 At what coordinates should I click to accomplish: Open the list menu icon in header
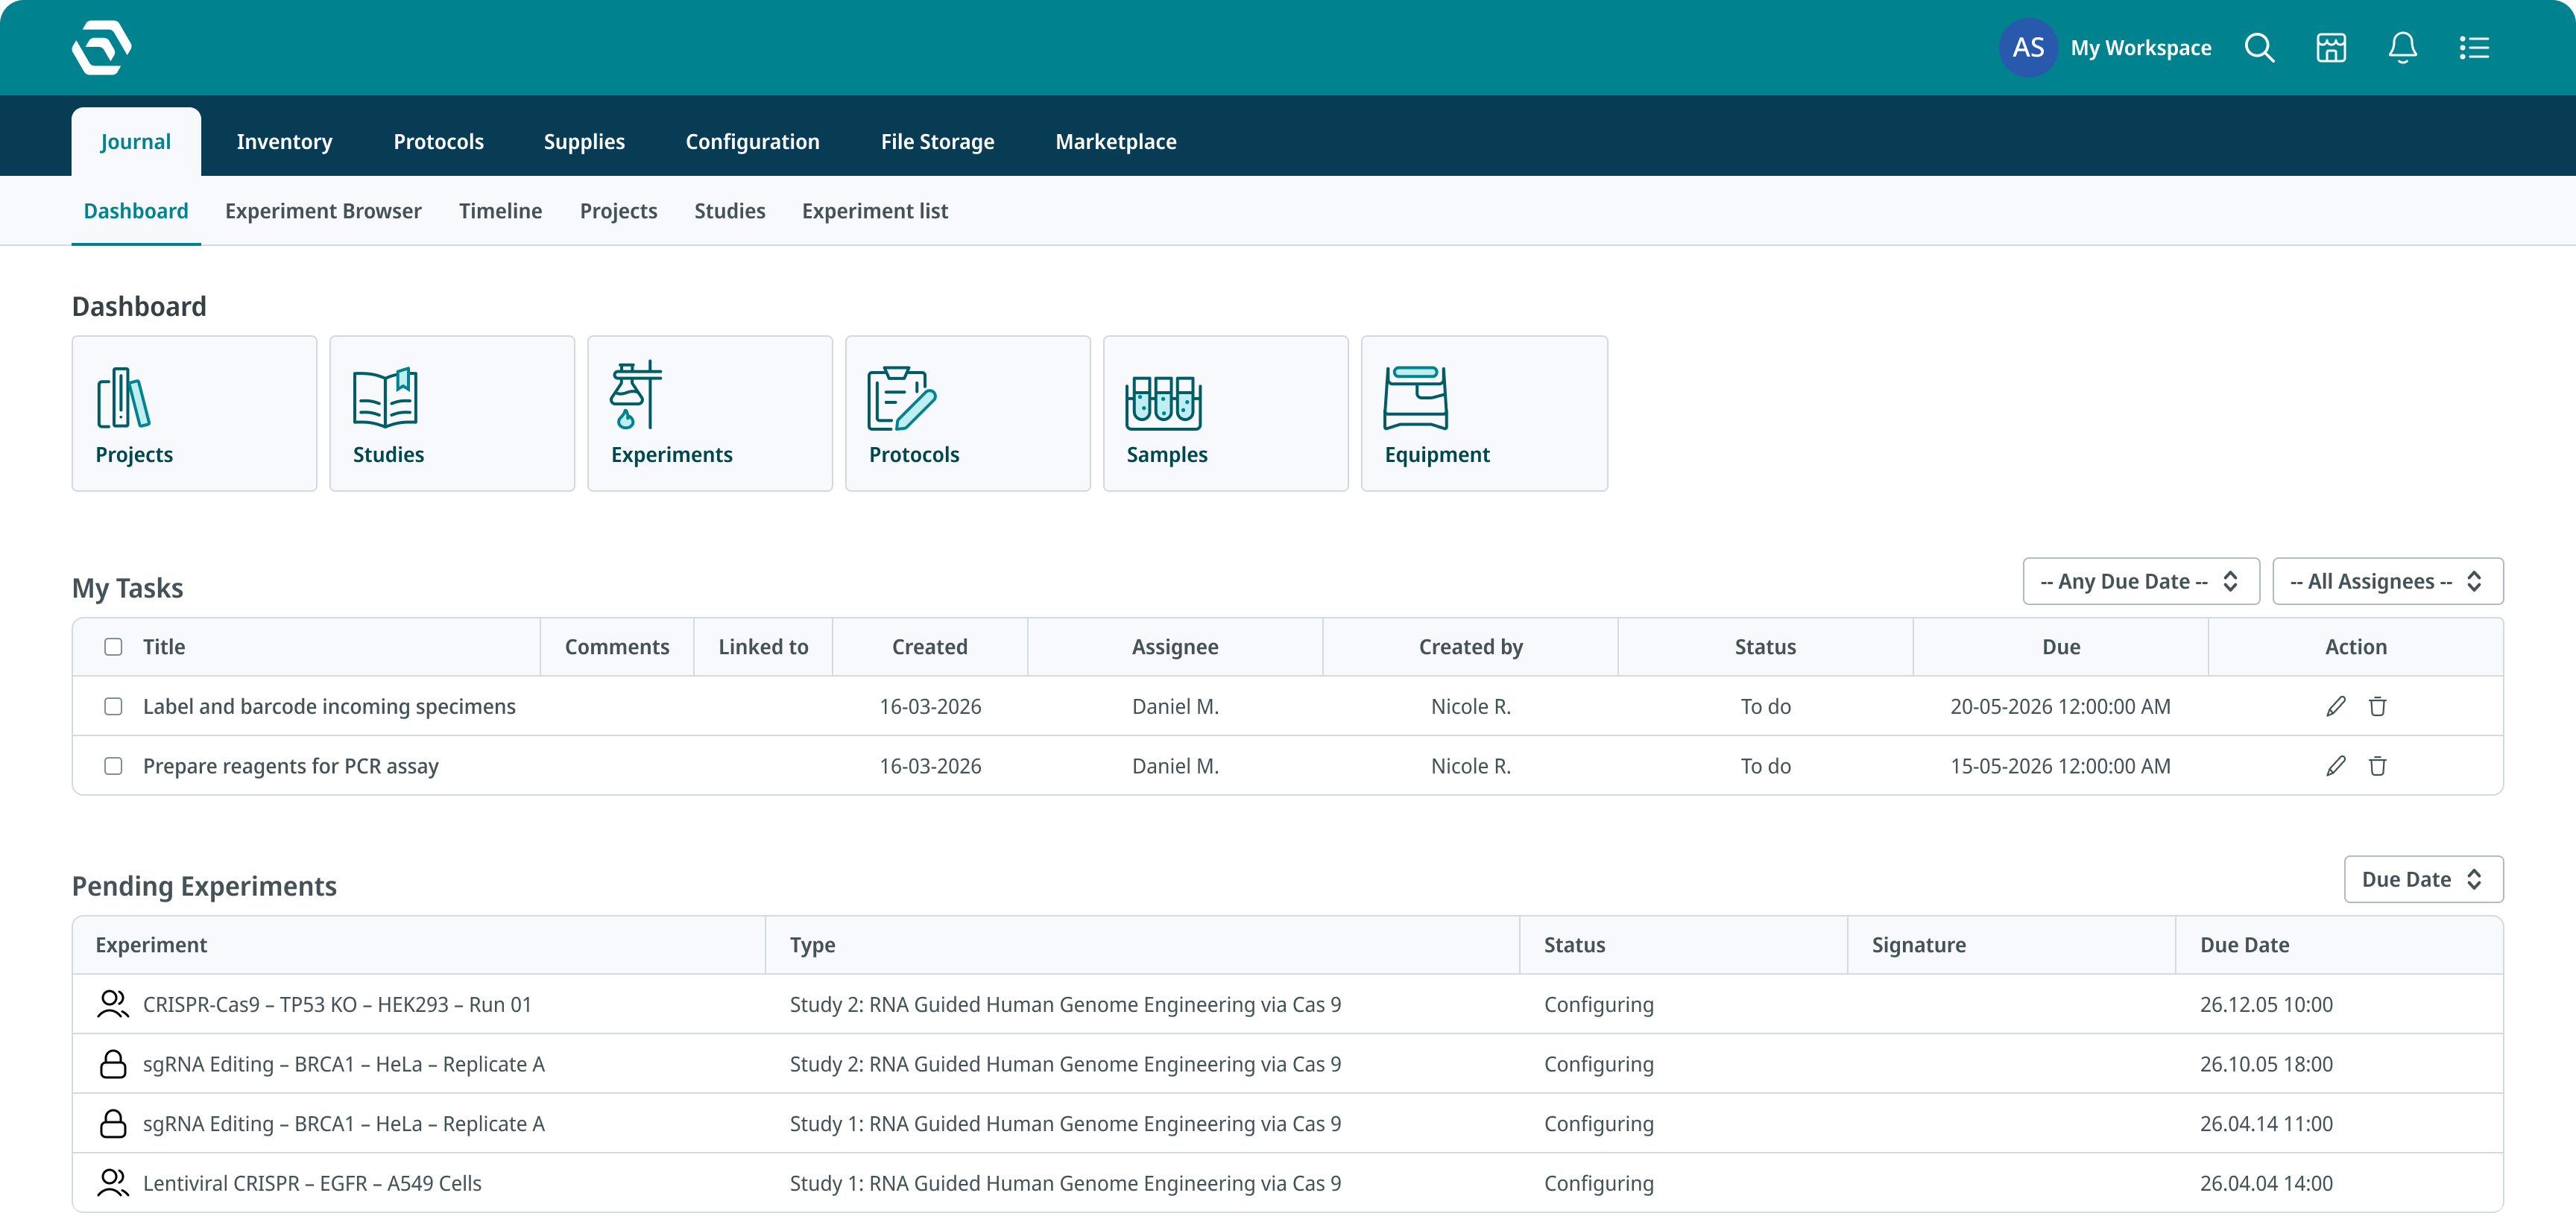coord(2474,48)
